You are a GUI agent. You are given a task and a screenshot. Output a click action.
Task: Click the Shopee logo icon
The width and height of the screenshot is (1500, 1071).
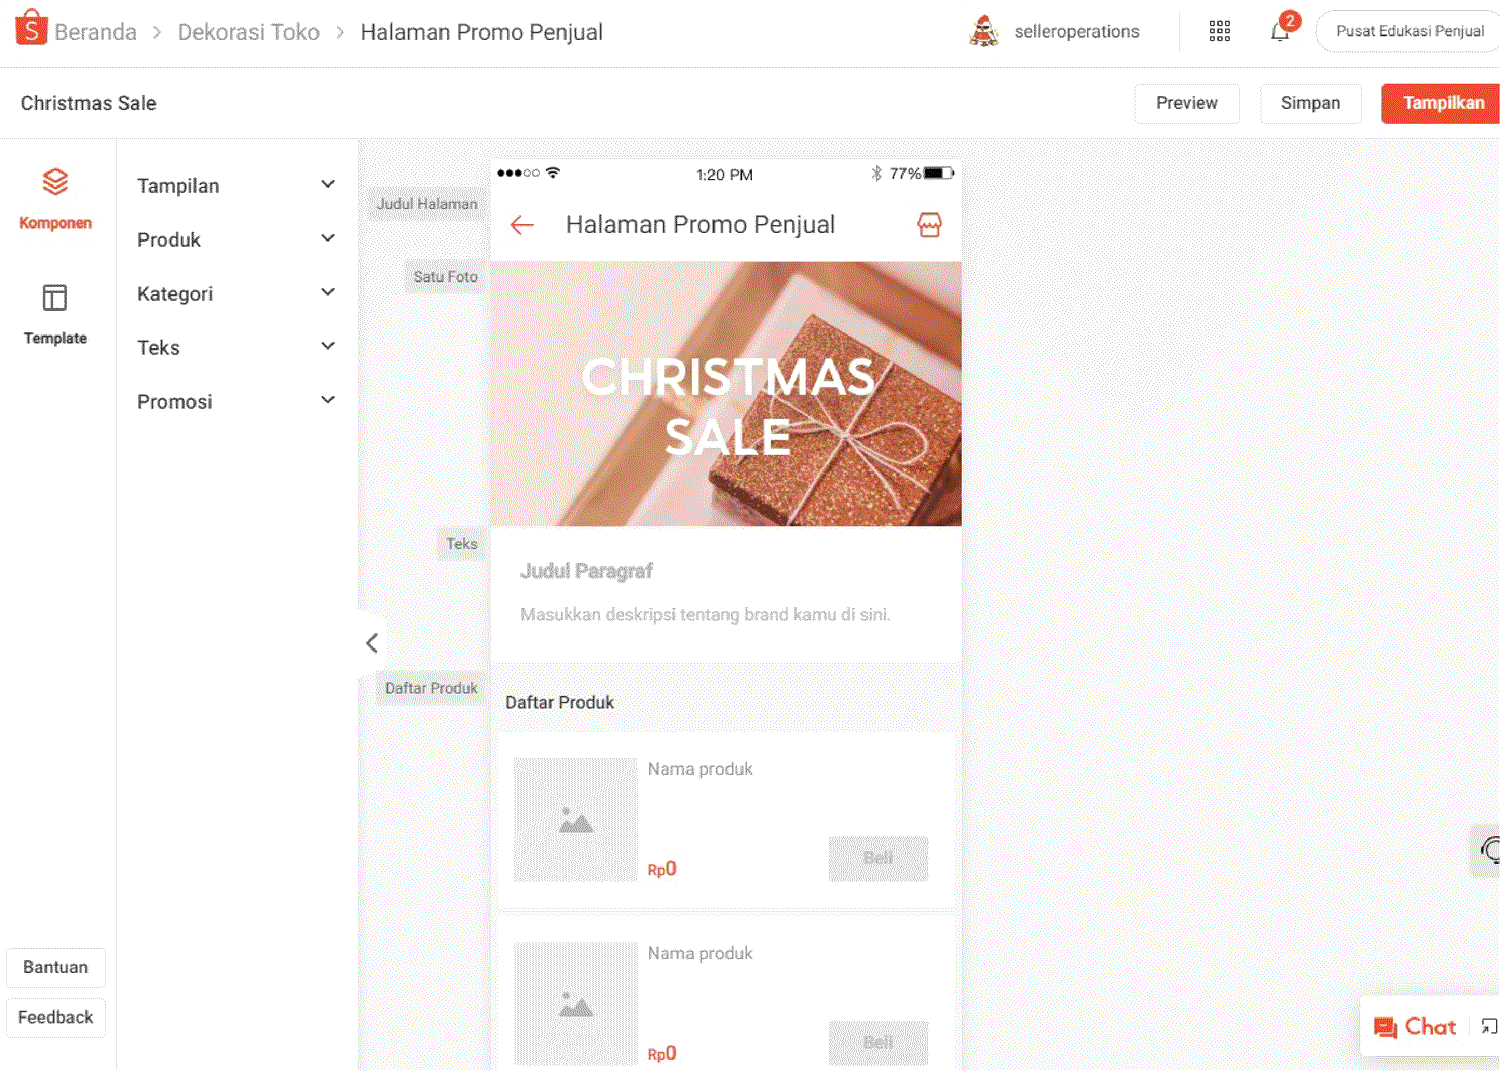coord(31,28)
